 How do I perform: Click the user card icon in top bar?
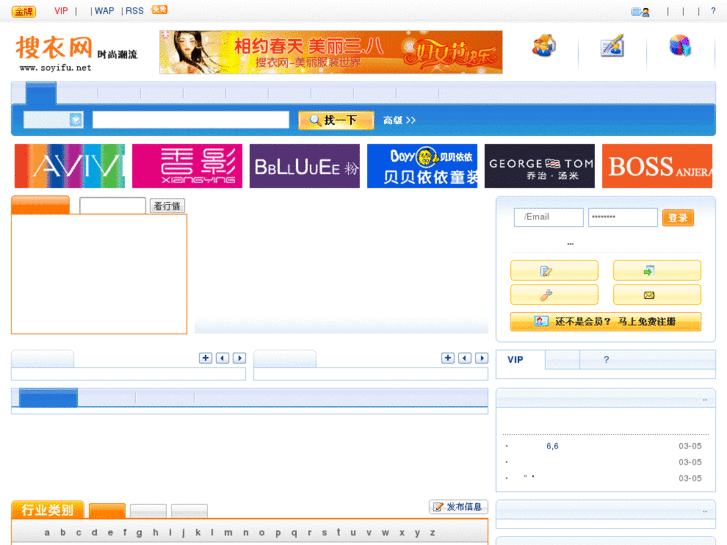click(640, 12)
